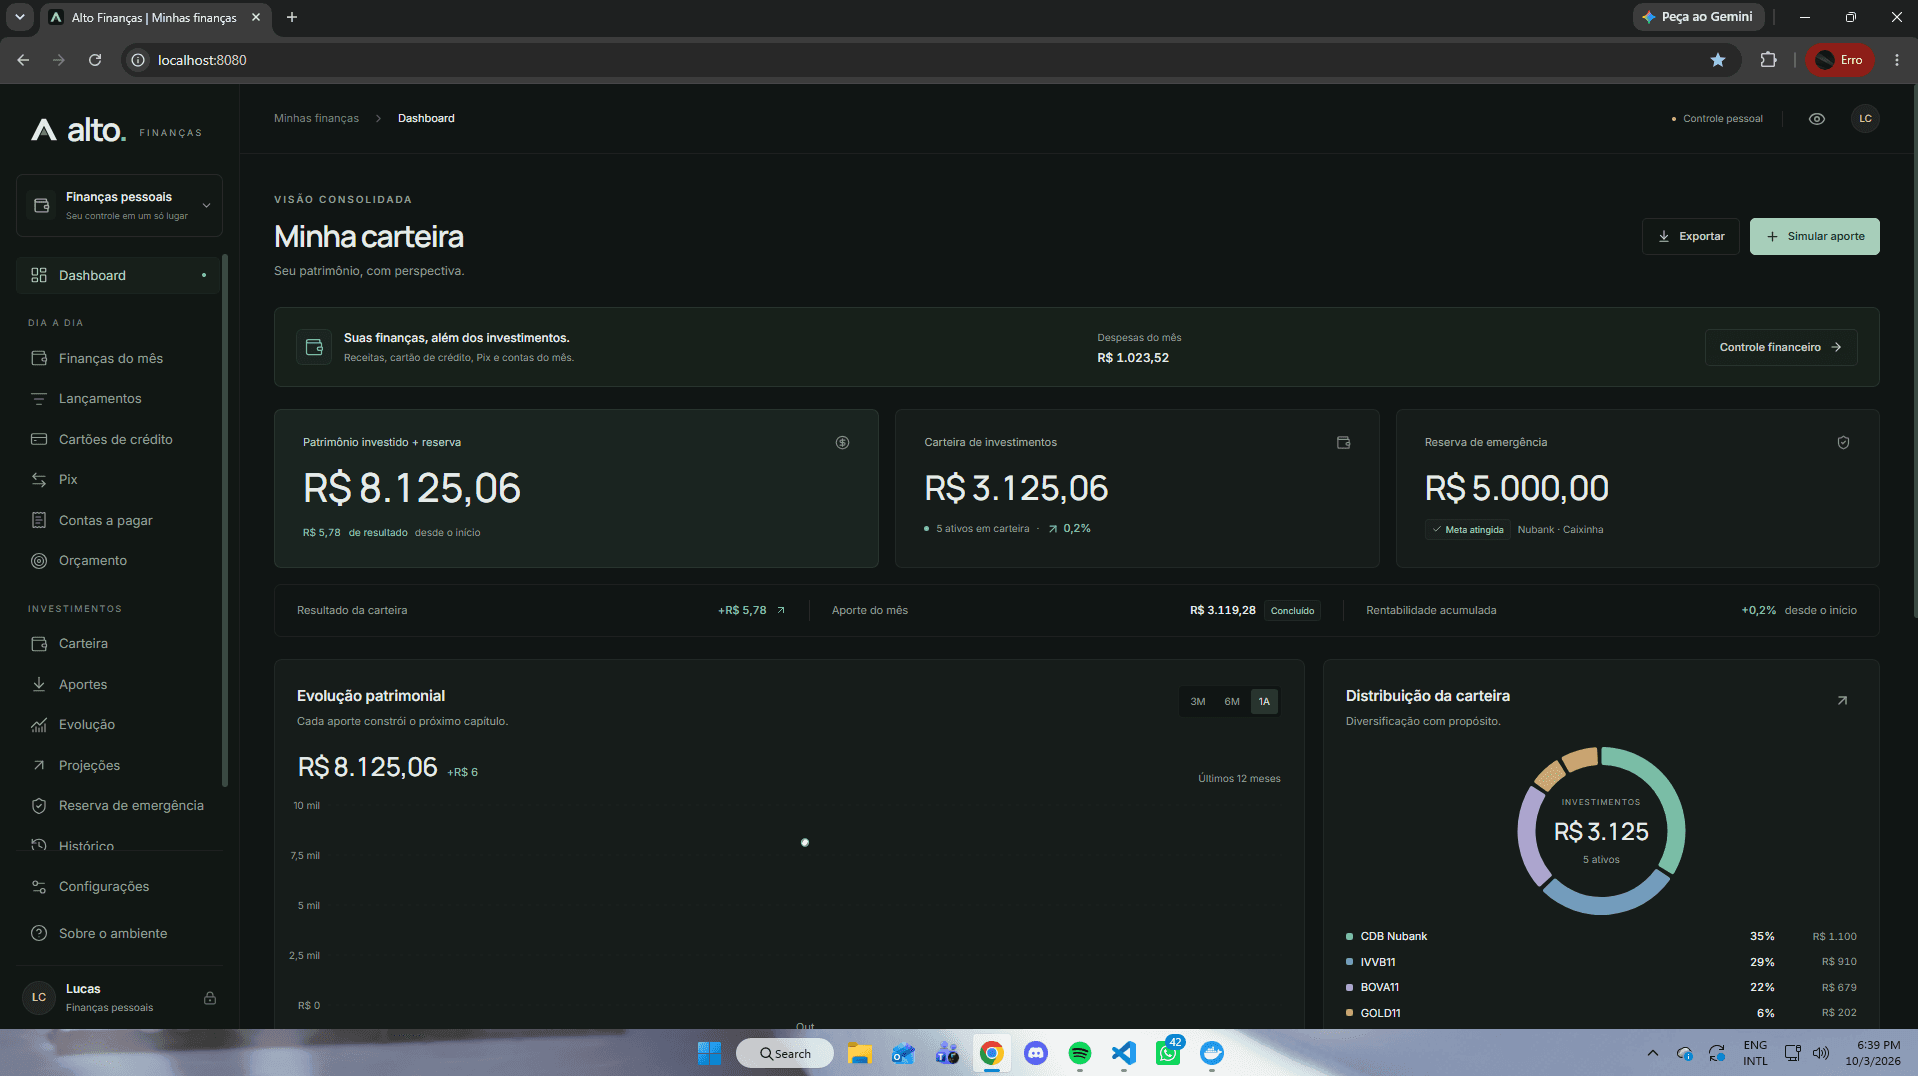Click Lucas profile name in sidebar
This screenshot has width=1918, height=1076.
pyautogui.click(x=83, y=989)
